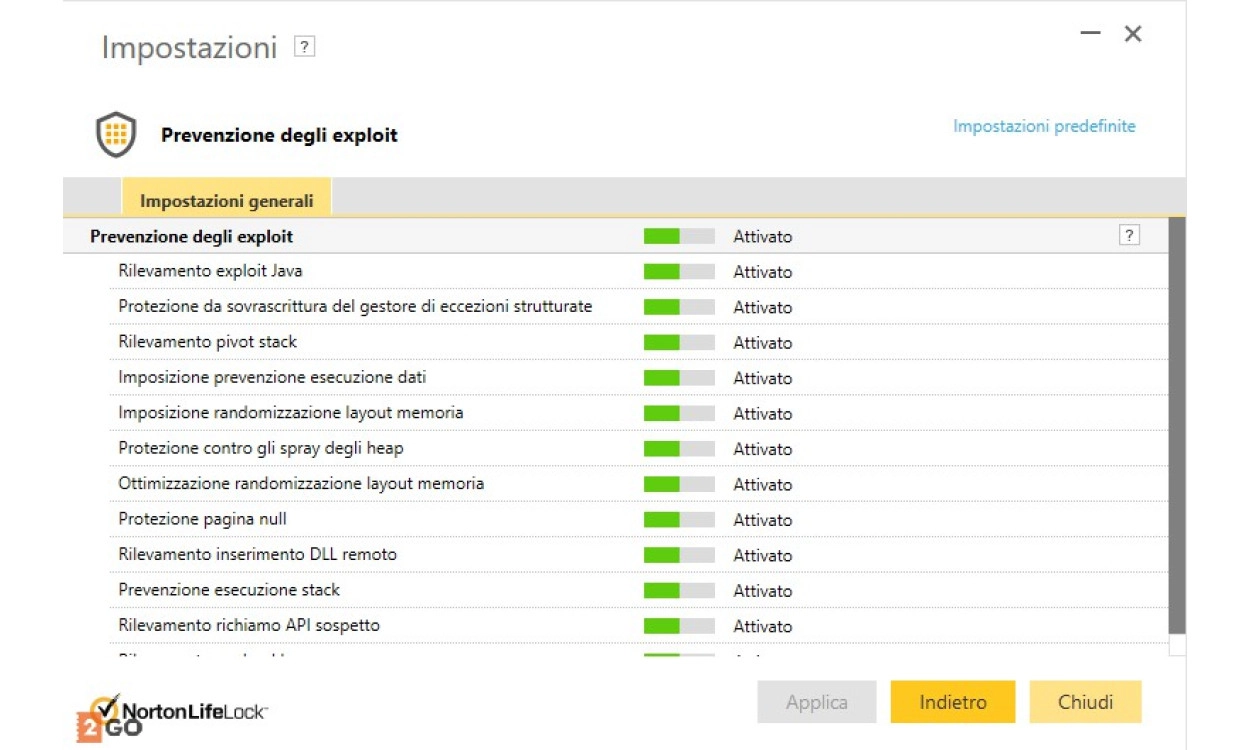Click Impostazioni predefinite link
Image resolution: width=1250 pixels, height=750 pixels.
[x=1044, y=126]
